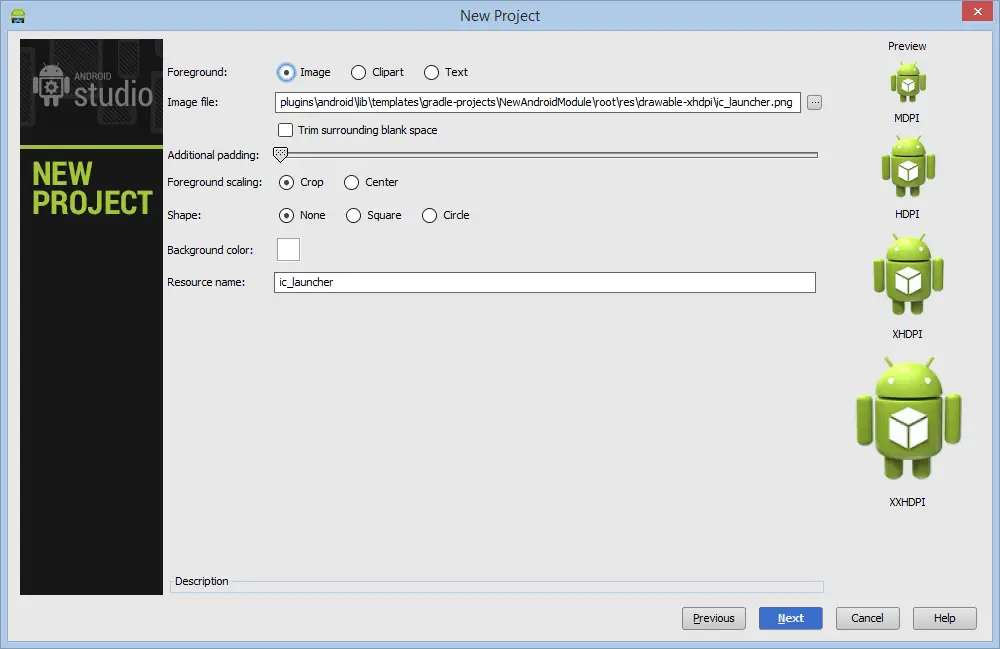Click the Additional padding slider handle
Screen dimensions: 1000x649
pos(281,154)
